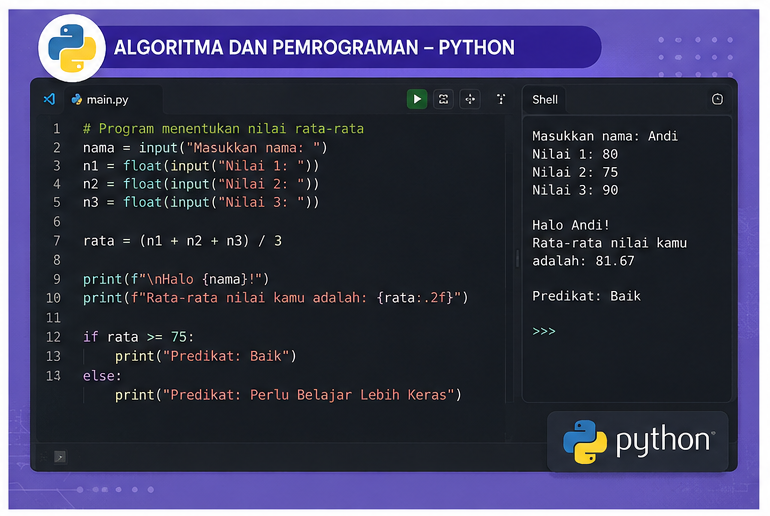
Task: Click the branch/fork toolbar icon
Action: [x=500, y=99]
